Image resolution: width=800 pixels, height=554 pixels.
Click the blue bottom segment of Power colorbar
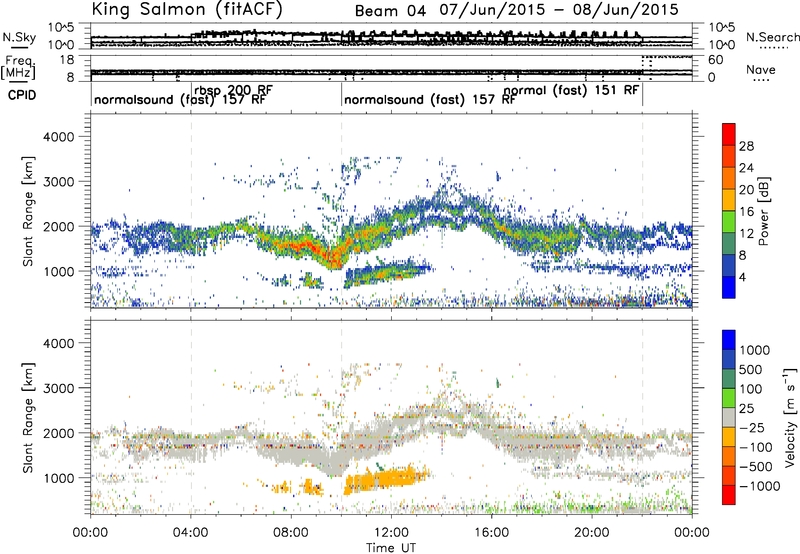pos(729,287)
